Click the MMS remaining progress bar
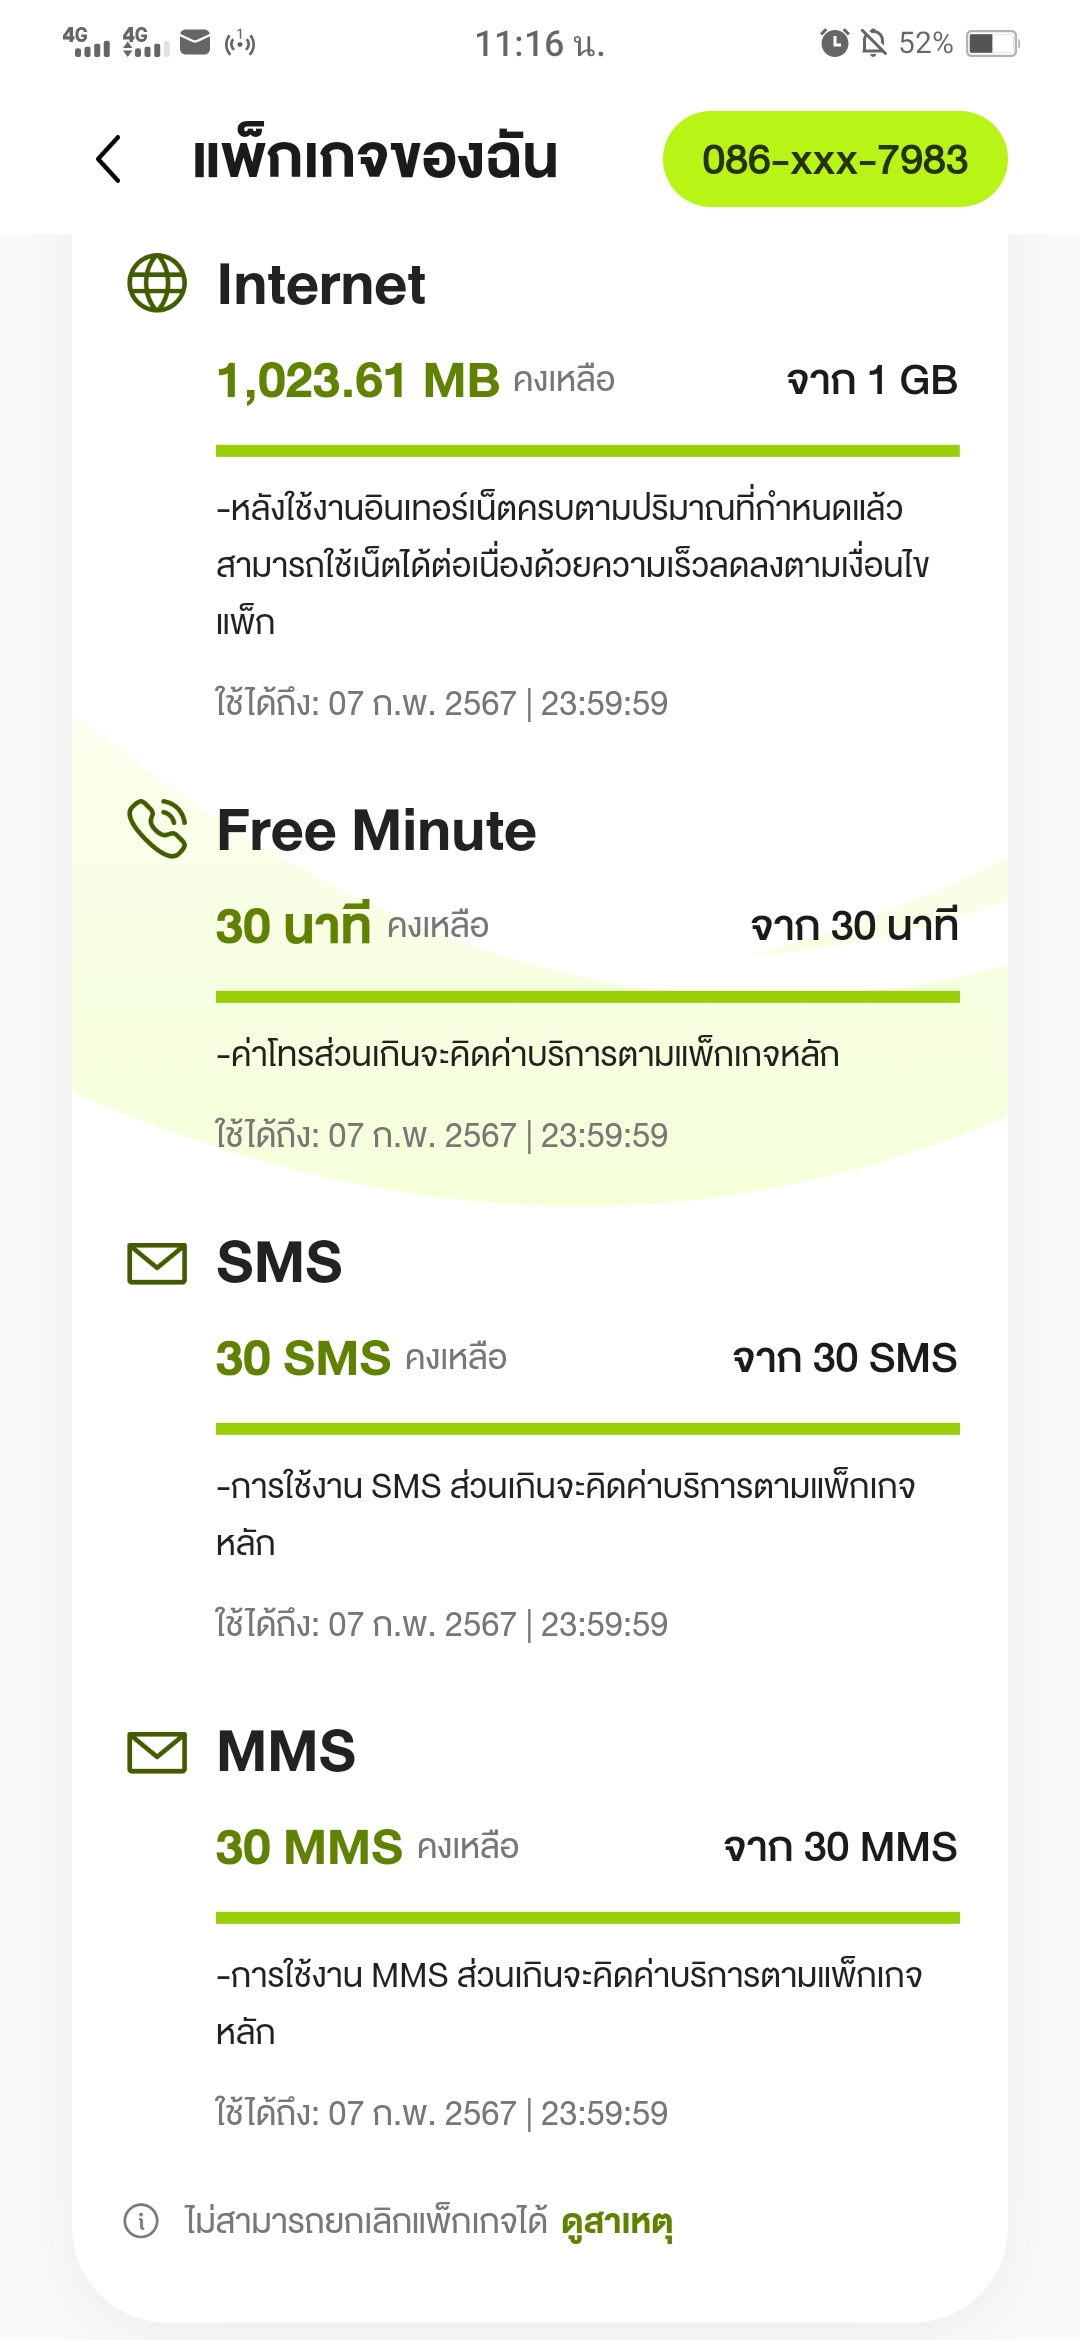The height and width of the screenshot is (2340, 1080). click(587, 1918)
